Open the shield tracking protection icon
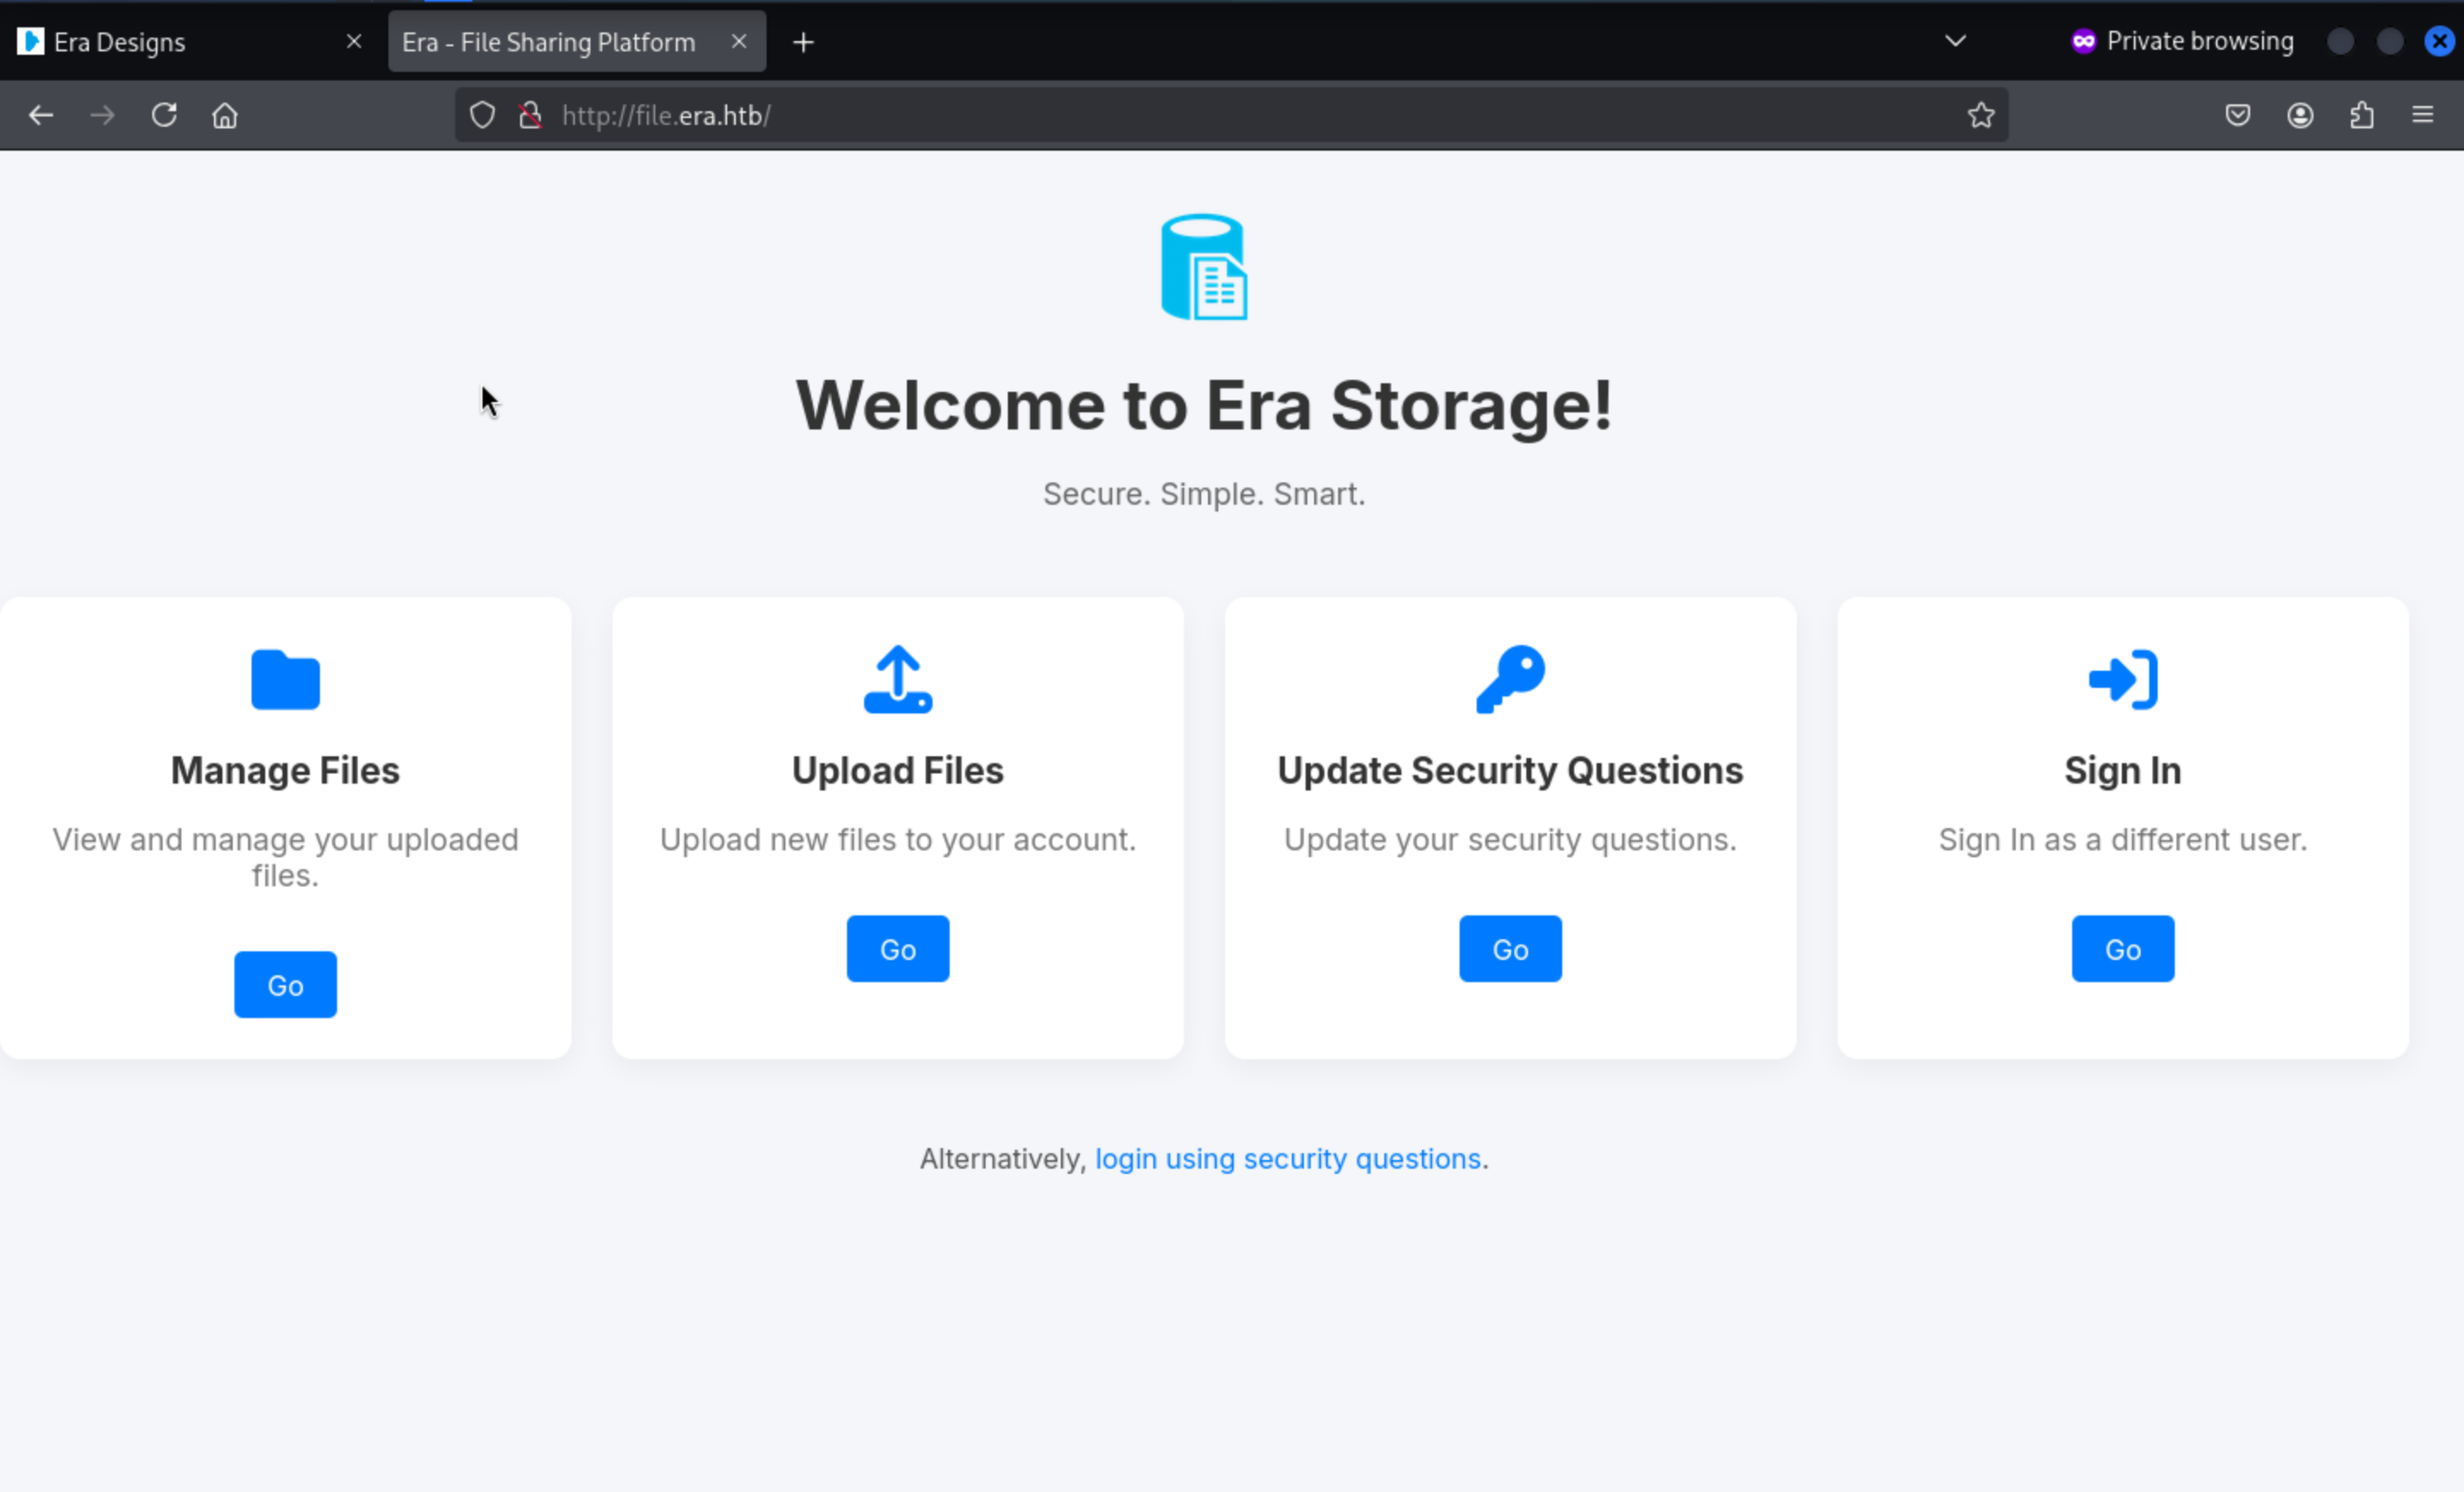 (482, 115)
